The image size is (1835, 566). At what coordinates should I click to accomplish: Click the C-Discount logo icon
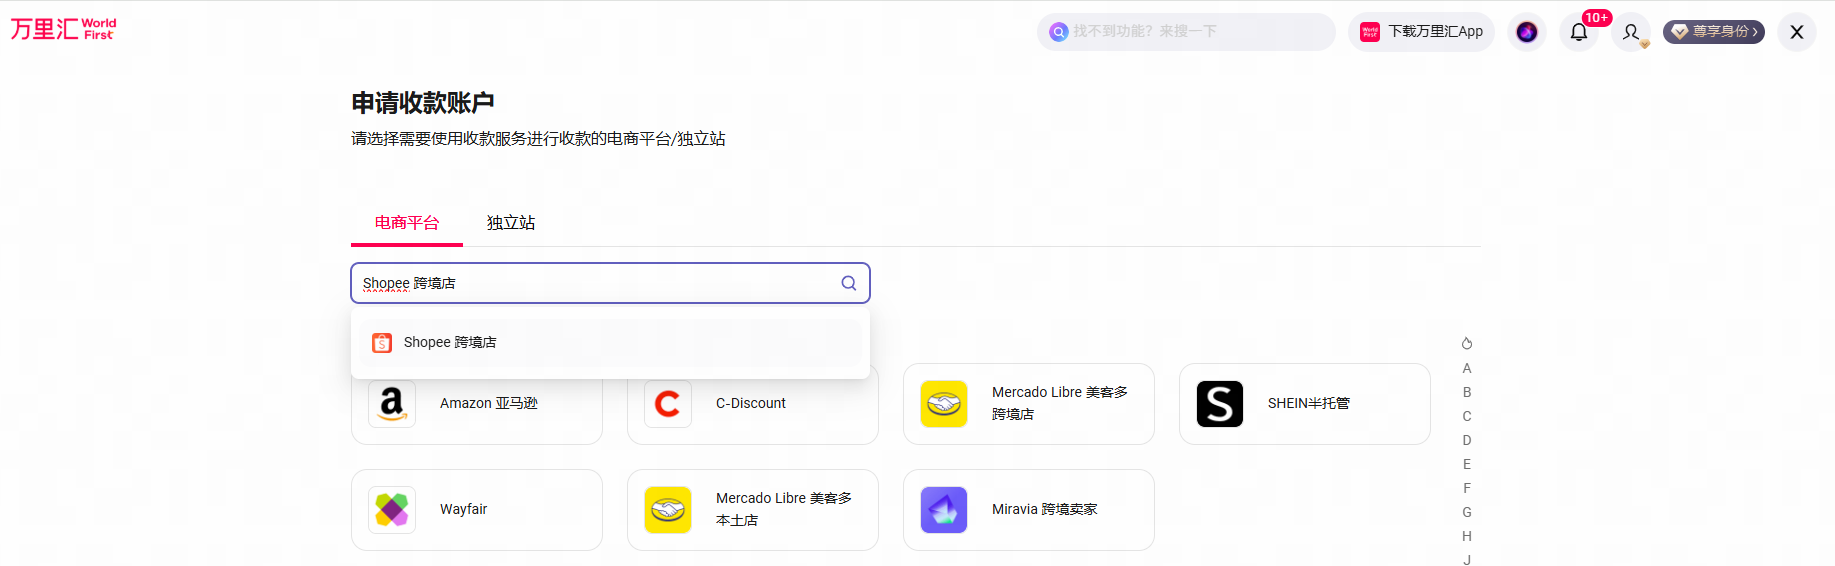pos(668,404)
